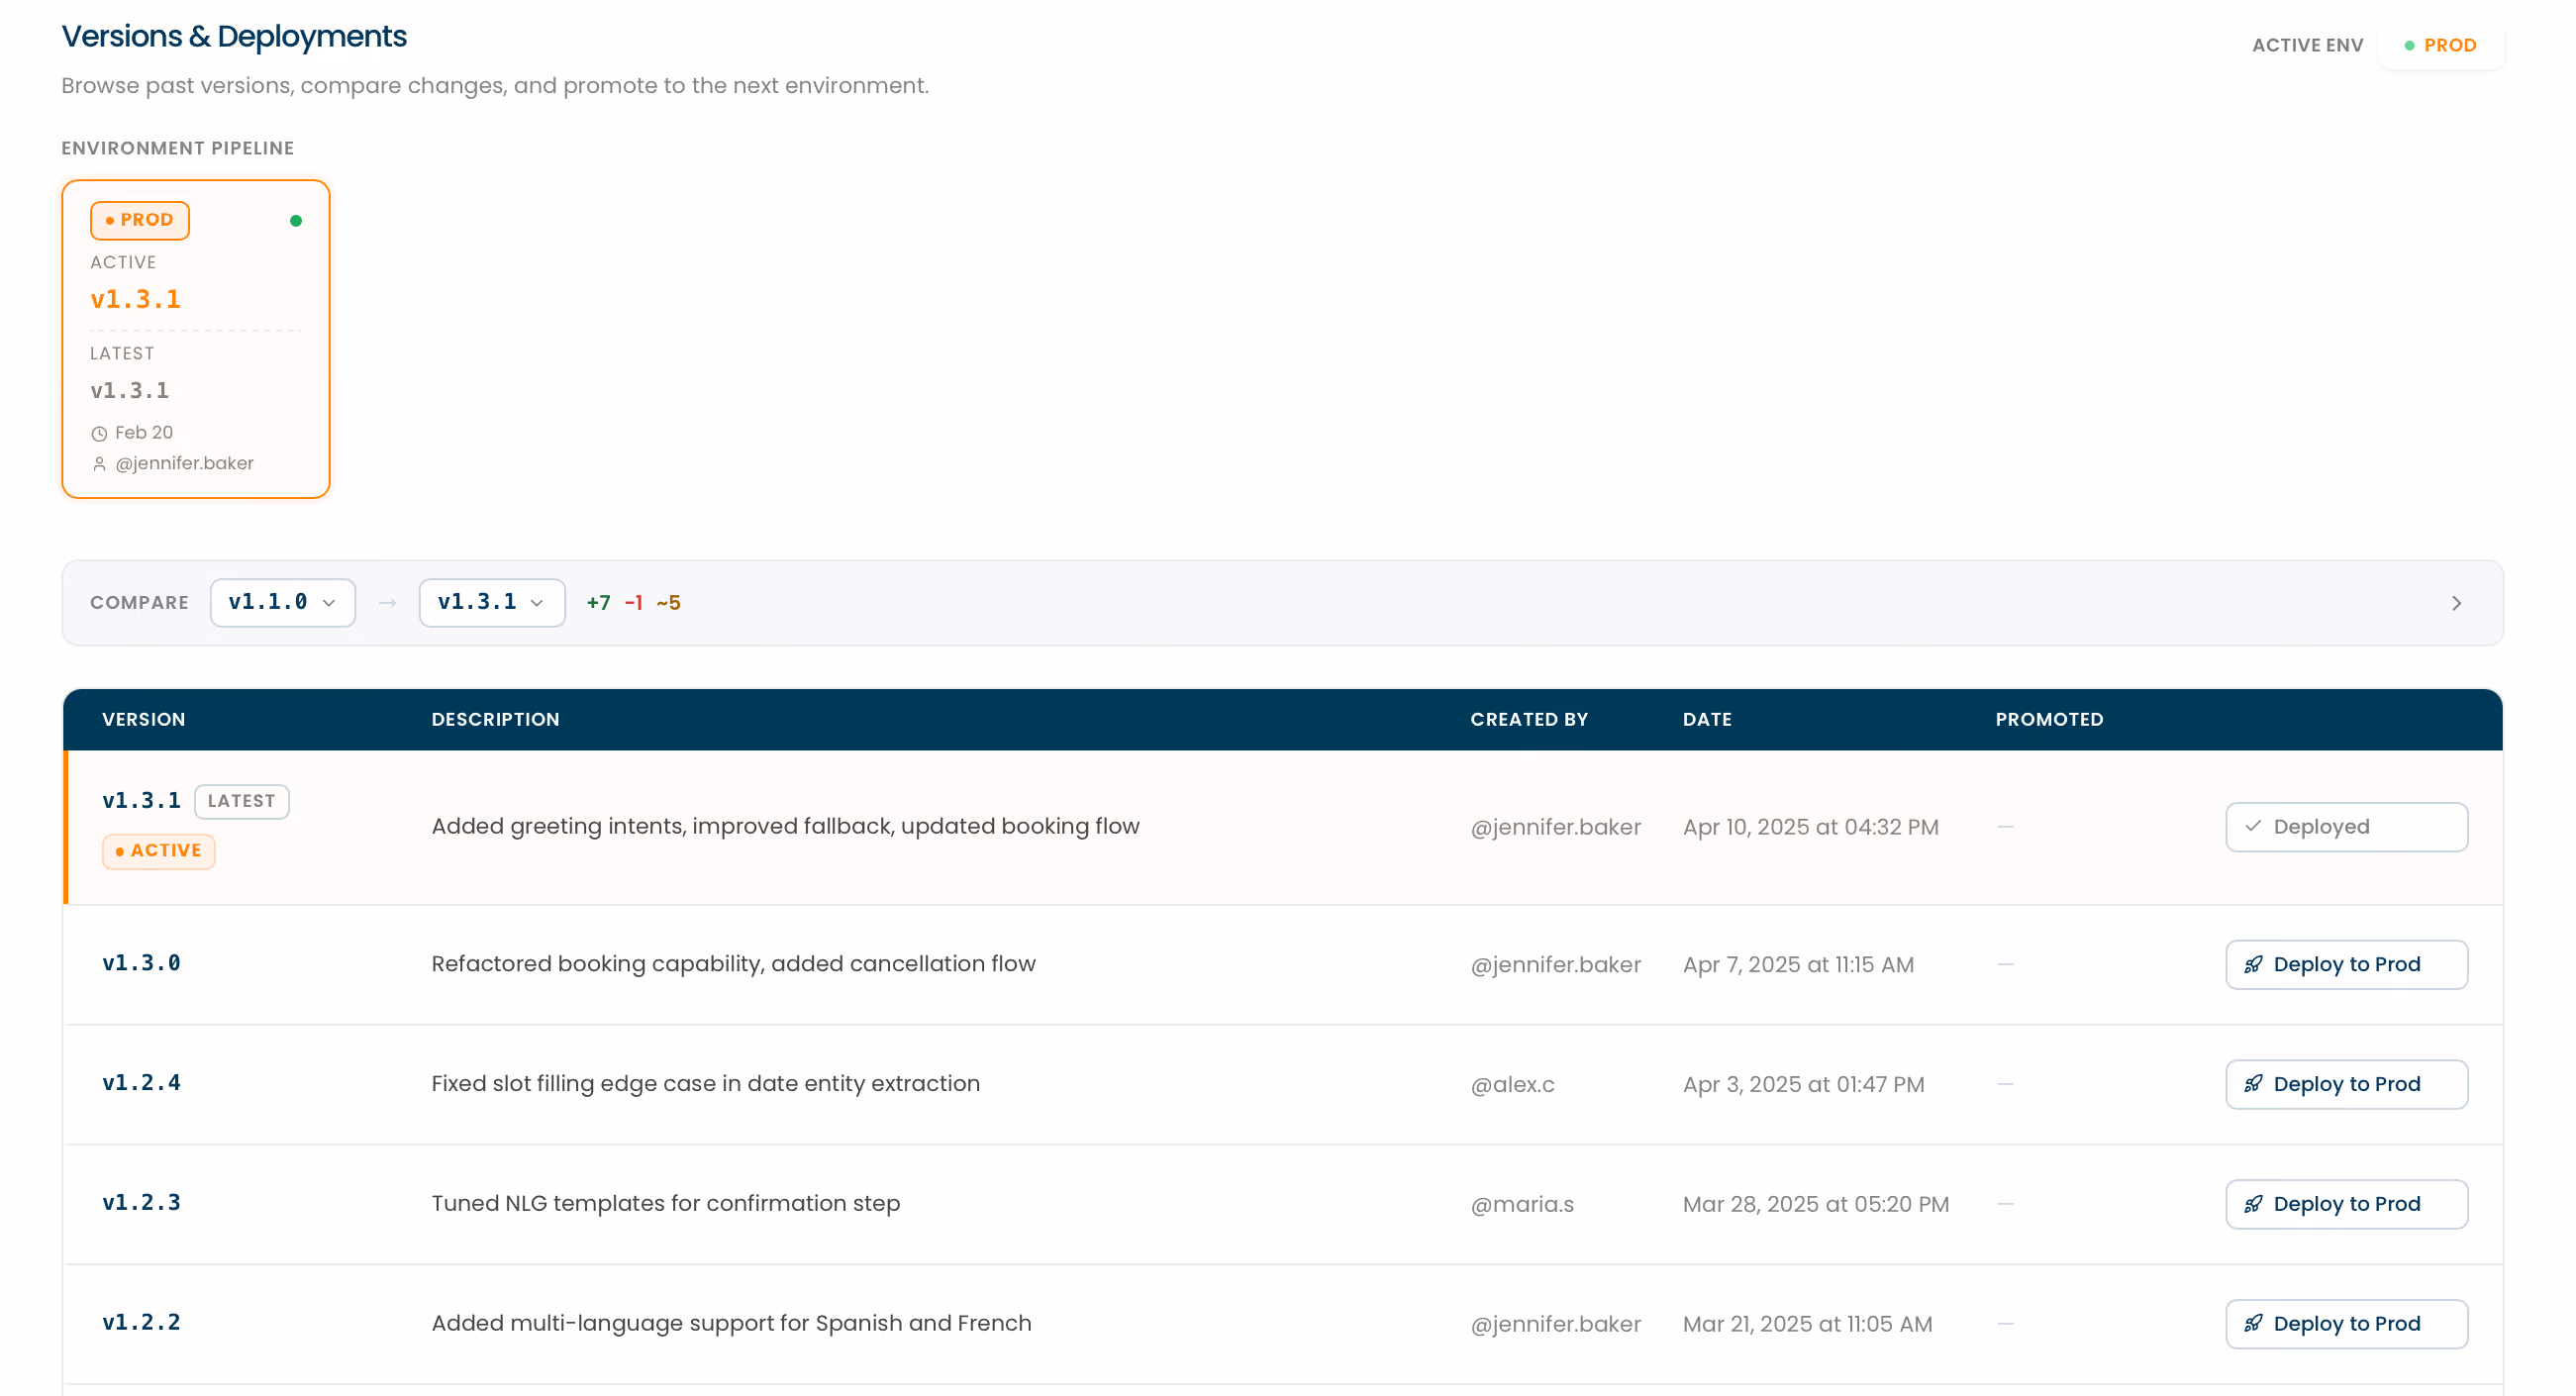
Task: Click @jennifer.baker in v1.3.0 row
Action: tap(1555, 964)
